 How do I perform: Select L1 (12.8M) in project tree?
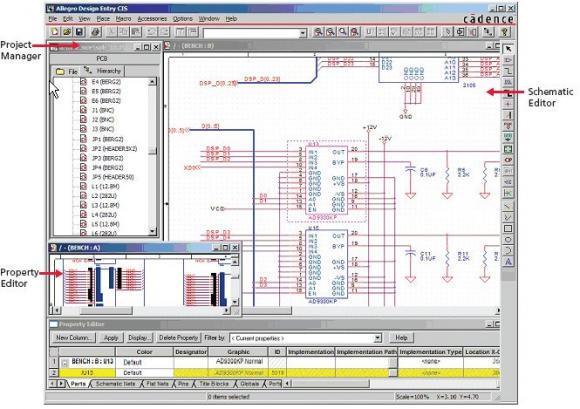[x=105, y=187]
